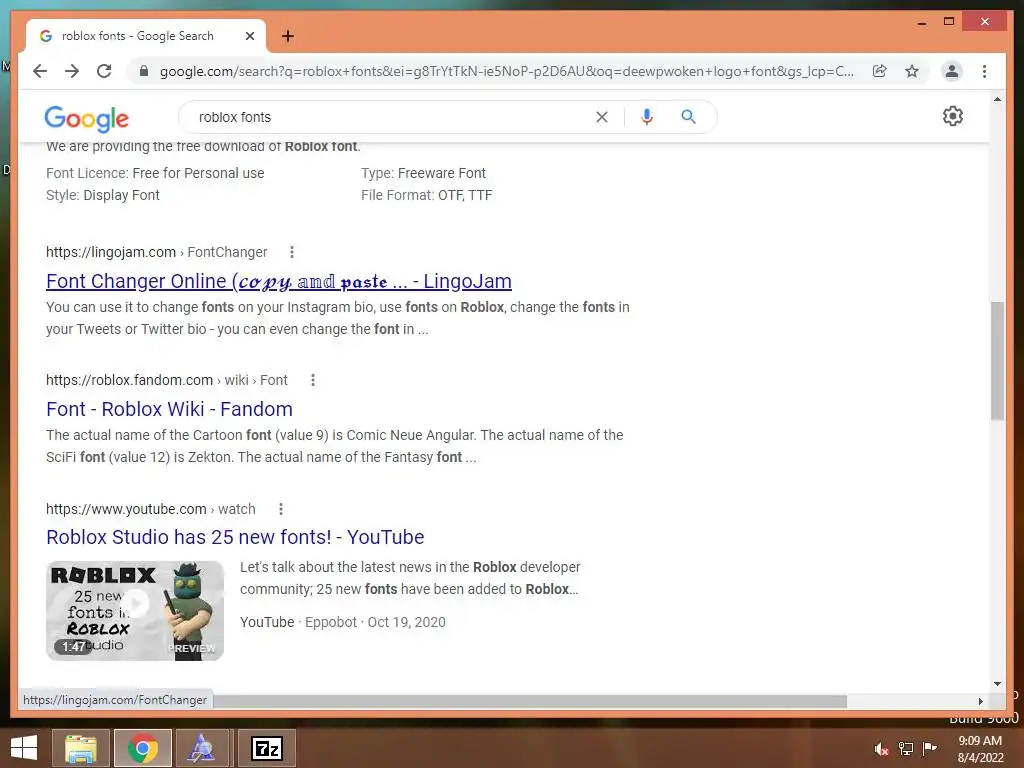Screen dimensions: 1024x768
Task: Submit search with magnifier icon
Action: click(688, 117)
